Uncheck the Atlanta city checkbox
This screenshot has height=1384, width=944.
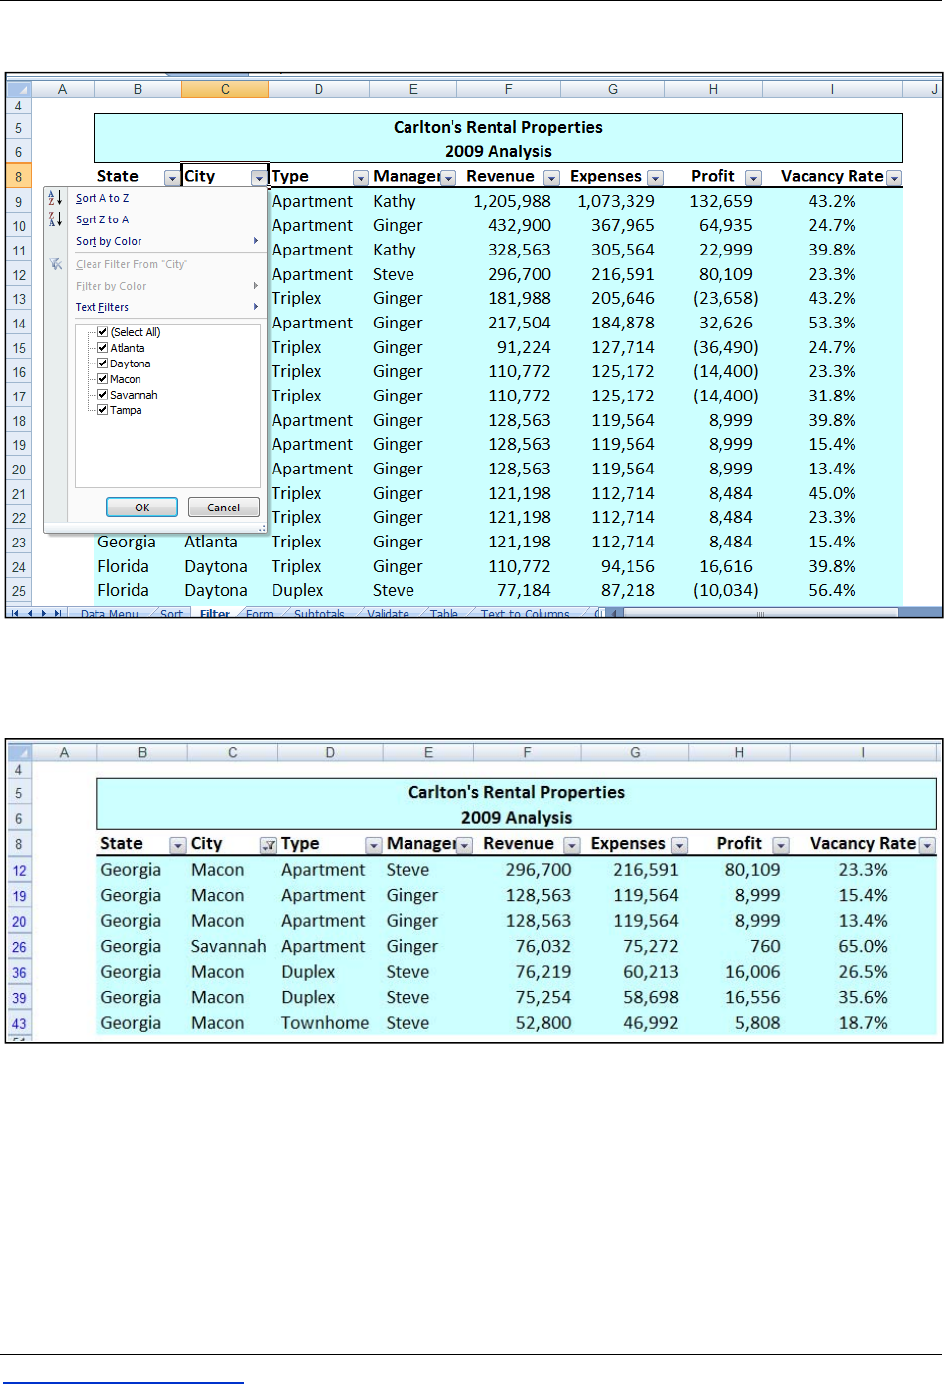102,348
